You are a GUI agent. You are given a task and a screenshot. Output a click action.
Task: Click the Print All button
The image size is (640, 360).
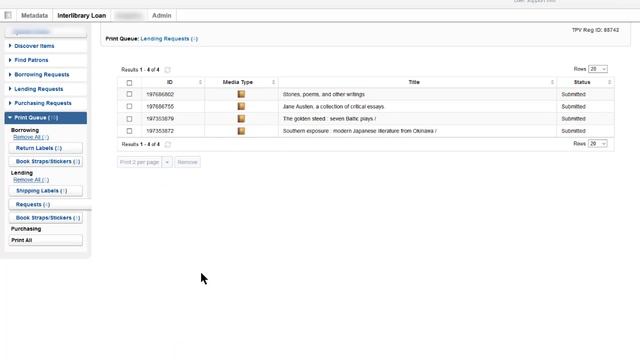click(45, 240)
